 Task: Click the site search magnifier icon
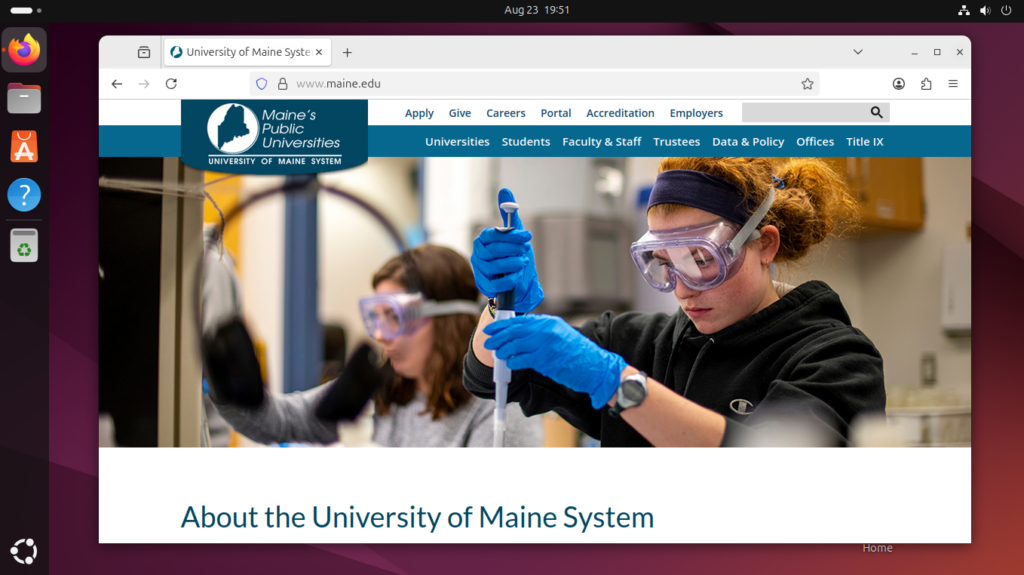click(877, 113)
